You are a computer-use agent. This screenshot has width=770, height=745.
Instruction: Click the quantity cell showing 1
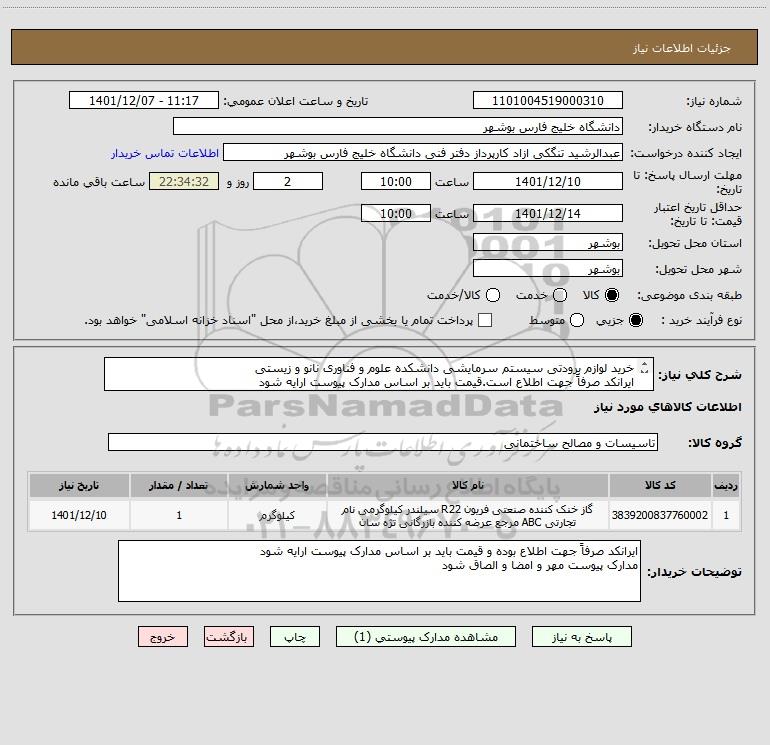(x=179, y=515)
